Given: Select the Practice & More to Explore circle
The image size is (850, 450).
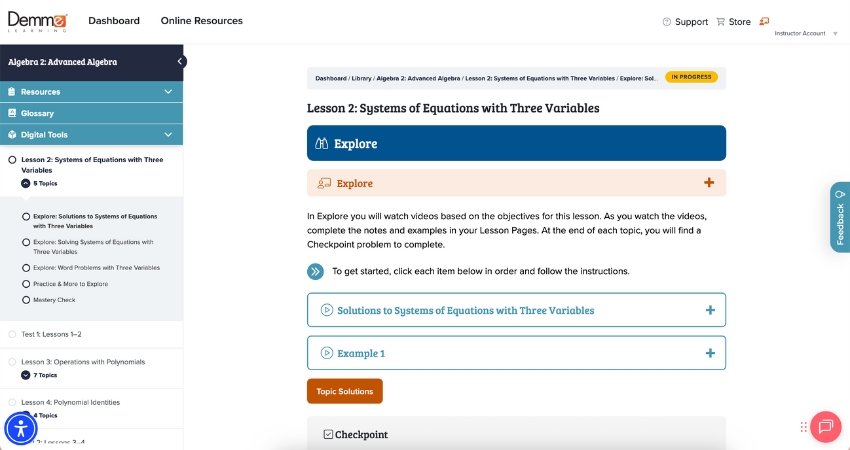Looking at the screenshot, I should [25, 284].
